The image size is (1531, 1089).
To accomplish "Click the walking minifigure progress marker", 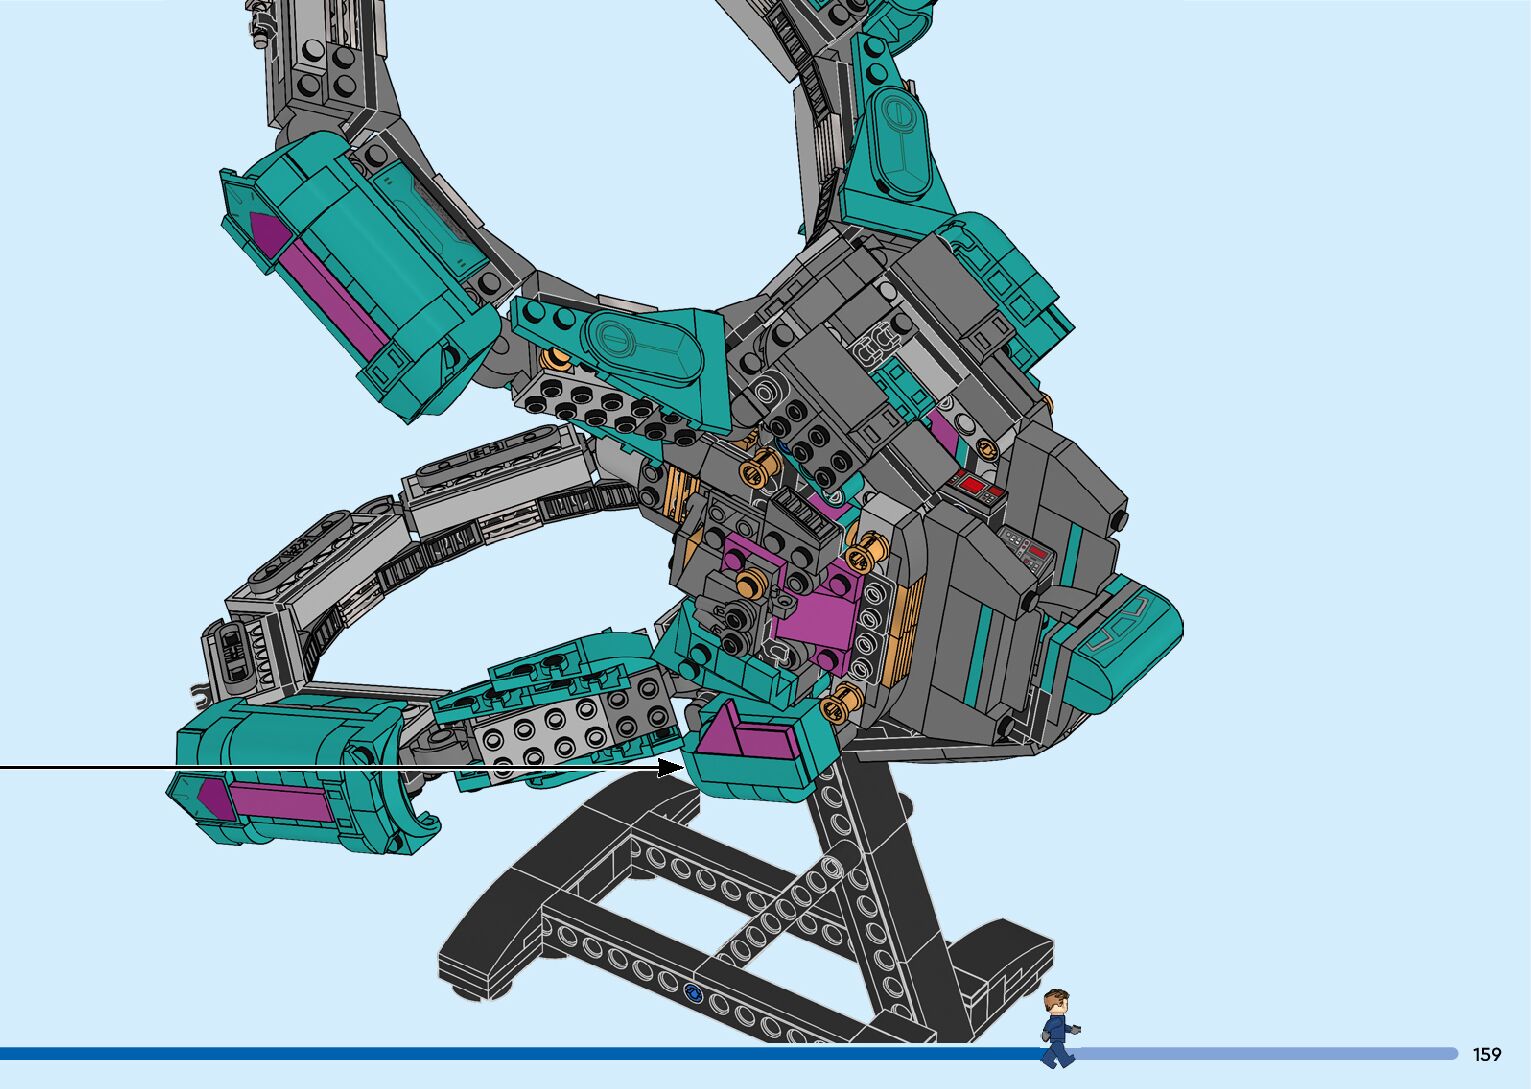I will pyautogui.click(x=1058, y=1028).
